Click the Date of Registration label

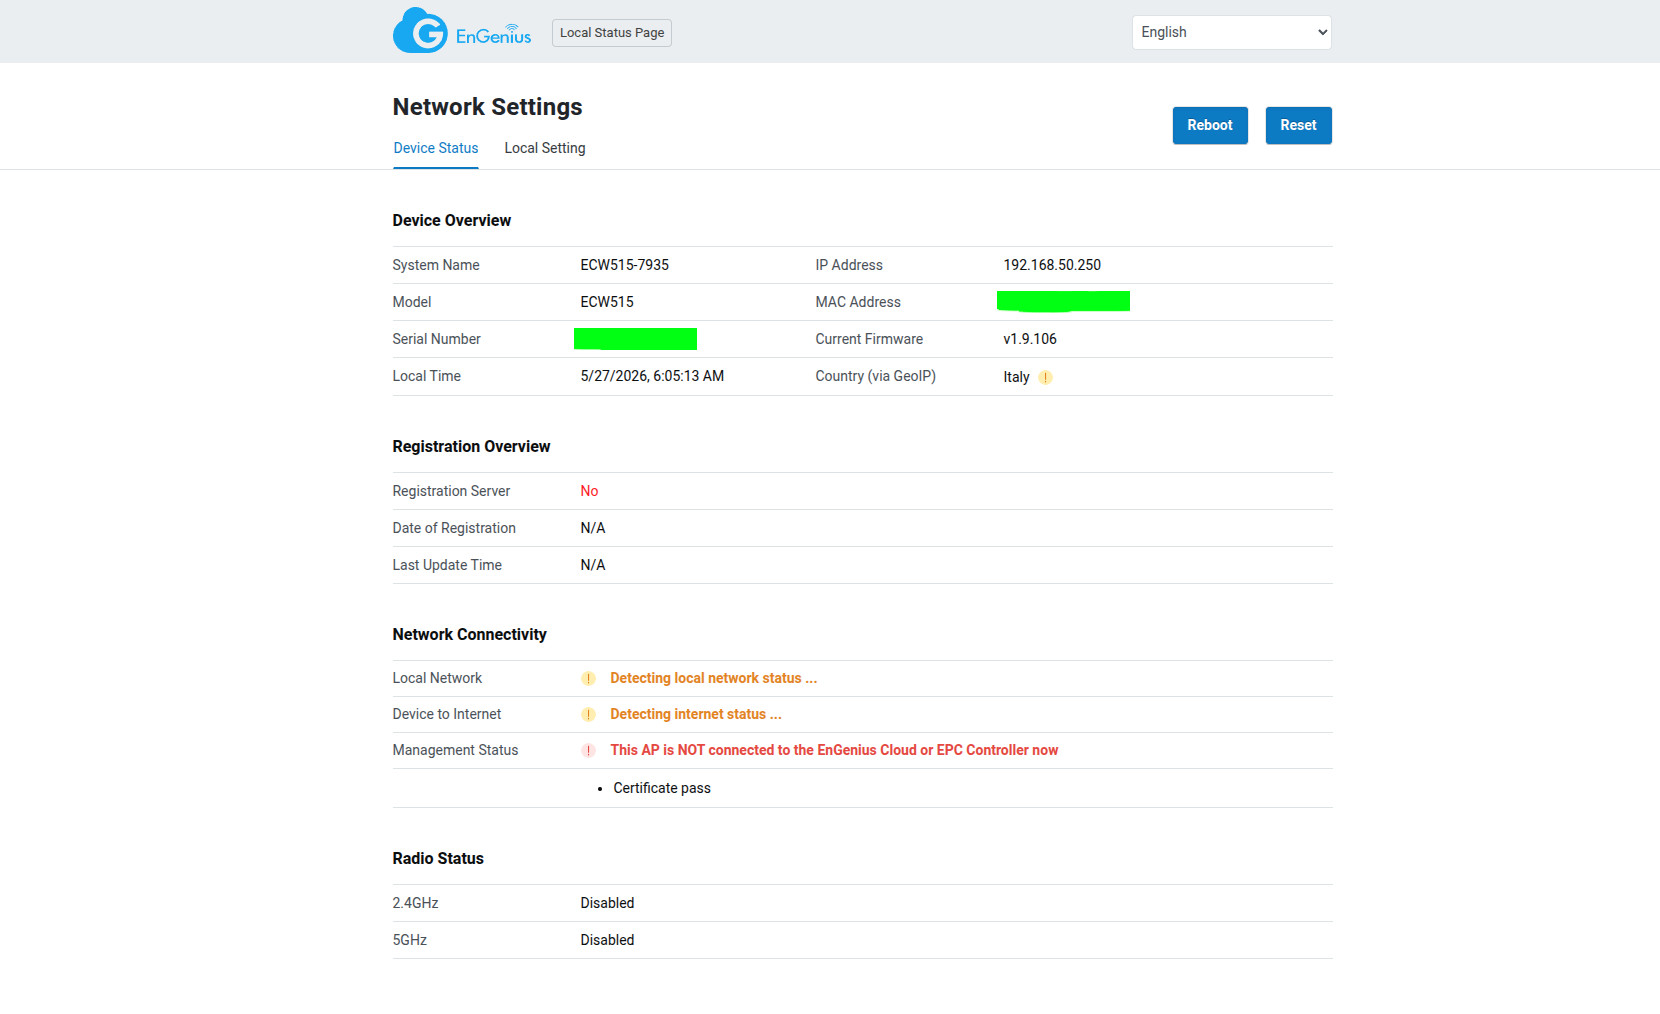click(454, 528)
